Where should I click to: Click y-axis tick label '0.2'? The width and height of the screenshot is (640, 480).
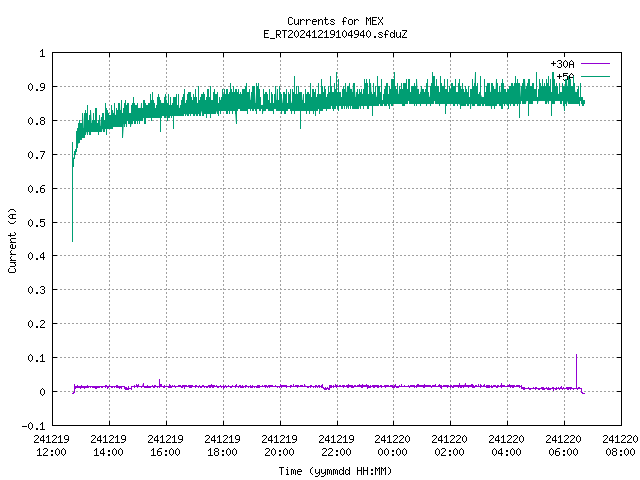(36, 324)
